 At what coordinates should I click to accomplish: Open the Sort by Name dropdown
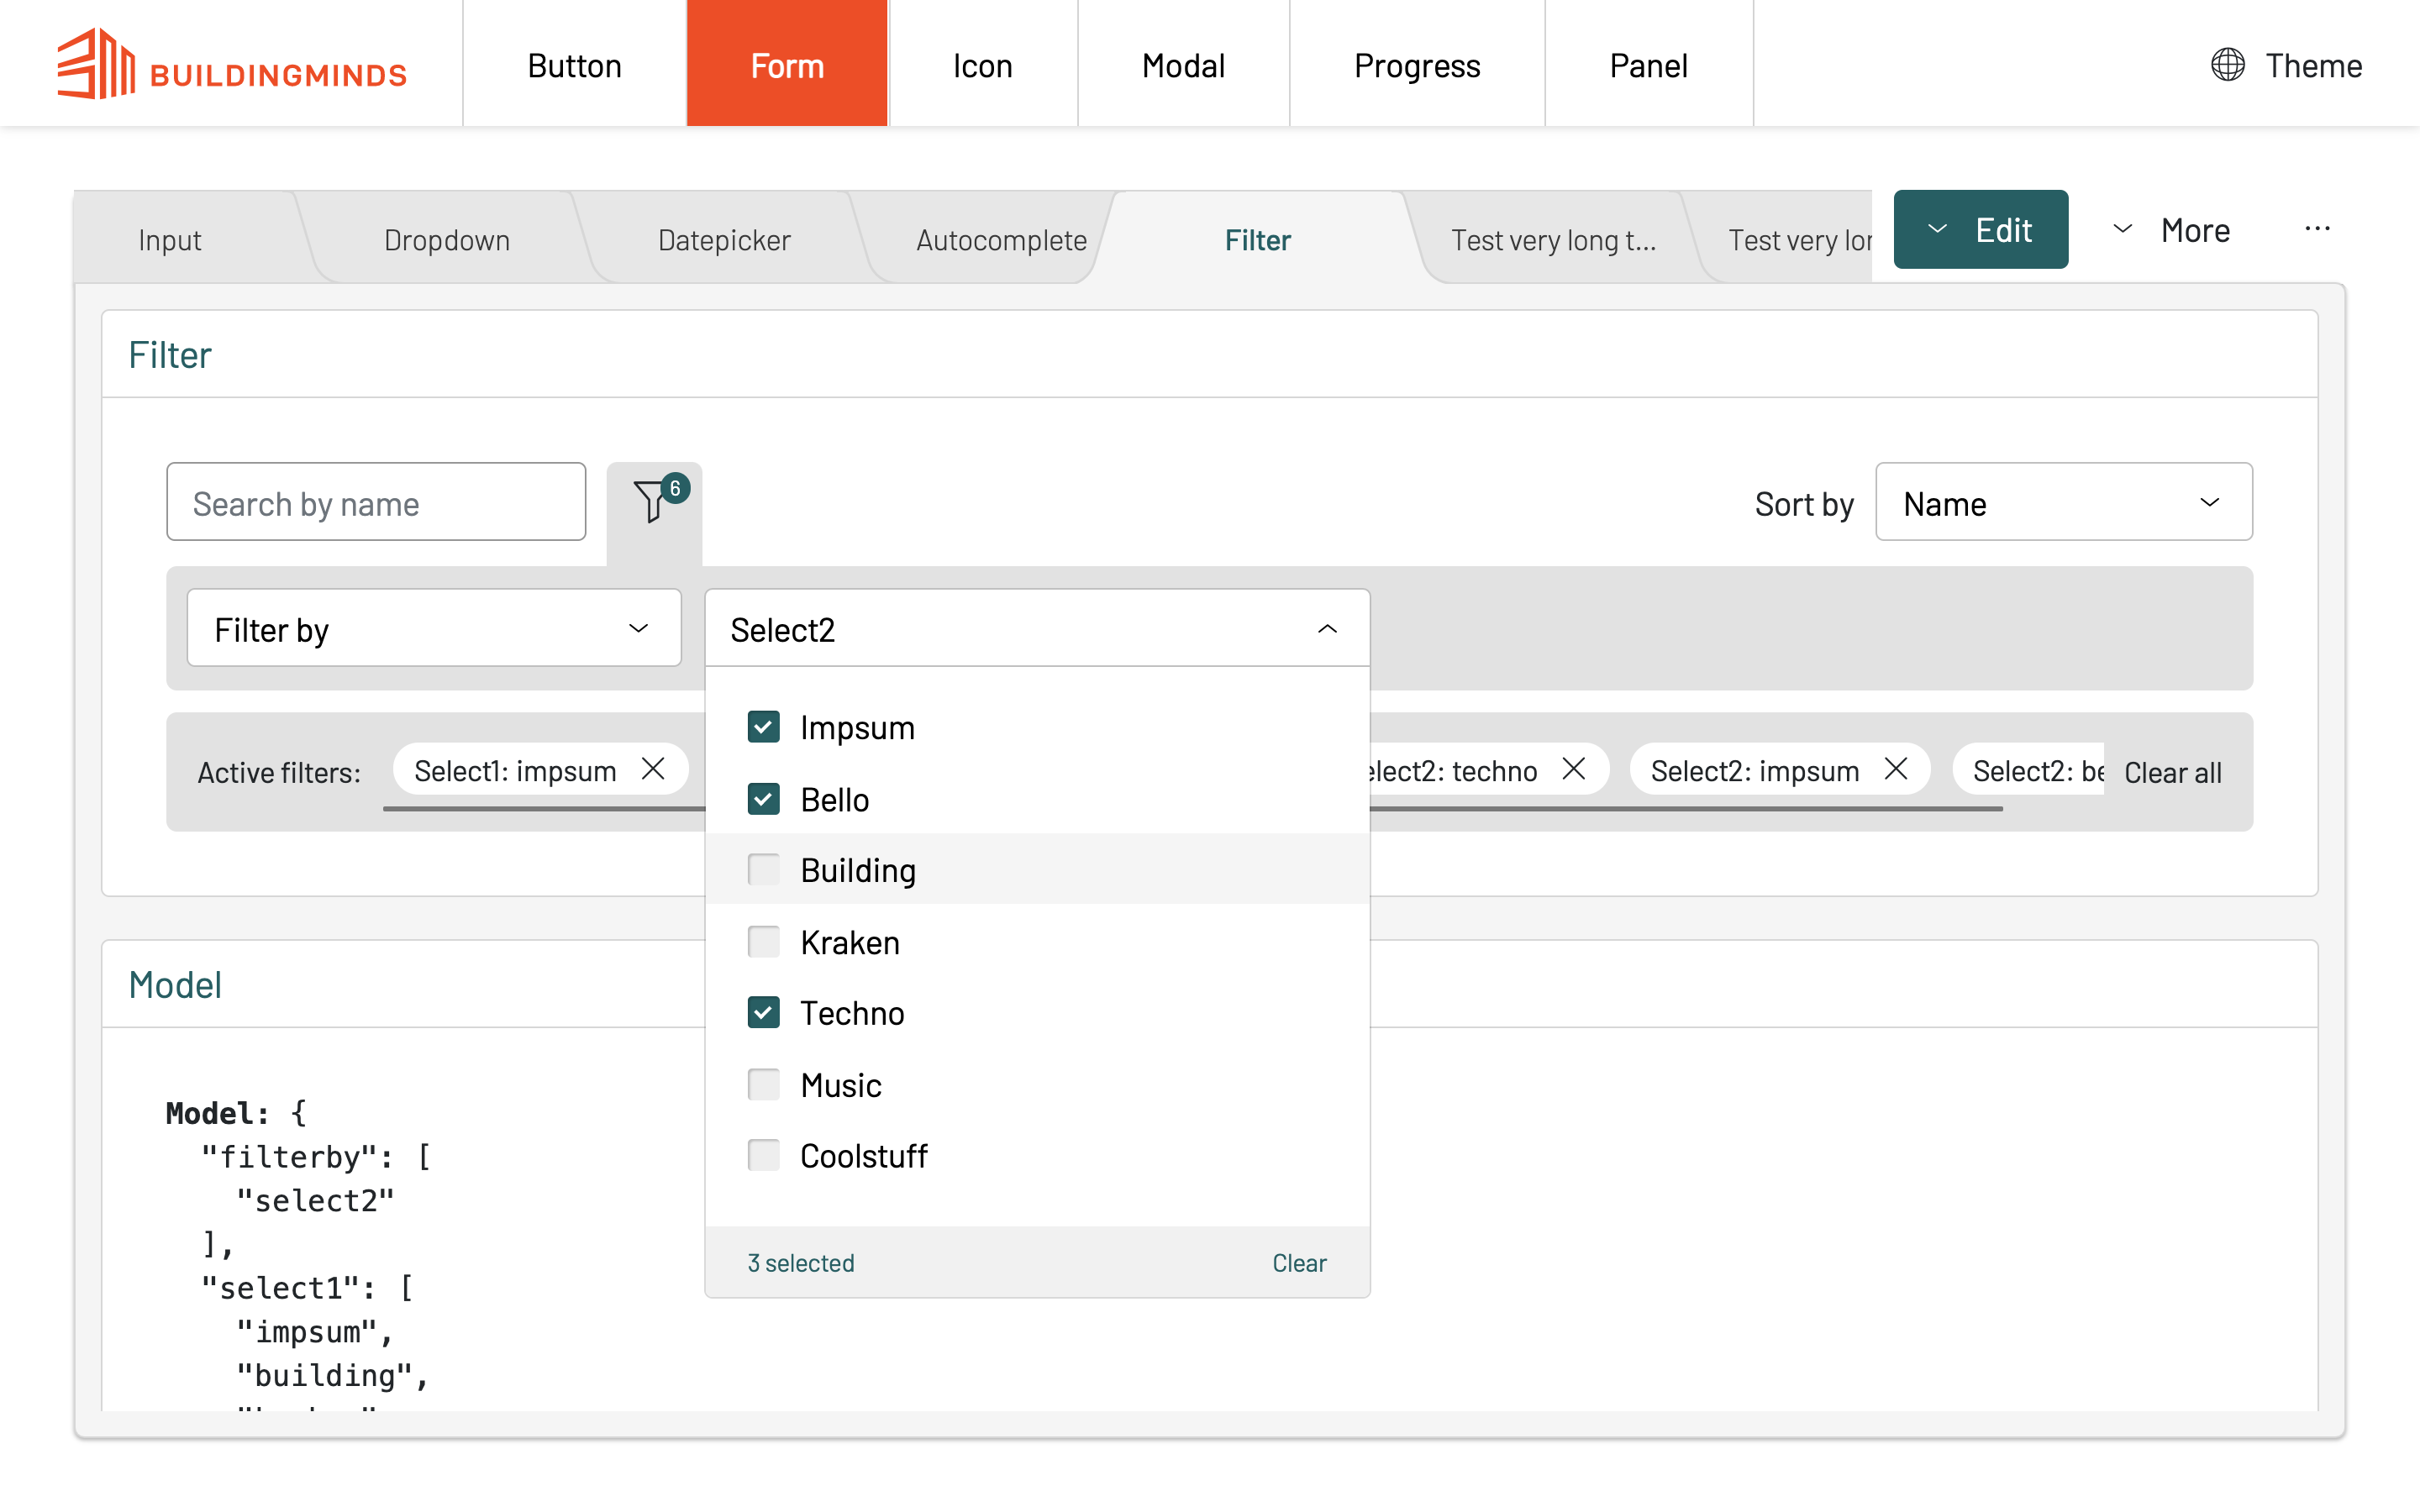point(2063,502)
